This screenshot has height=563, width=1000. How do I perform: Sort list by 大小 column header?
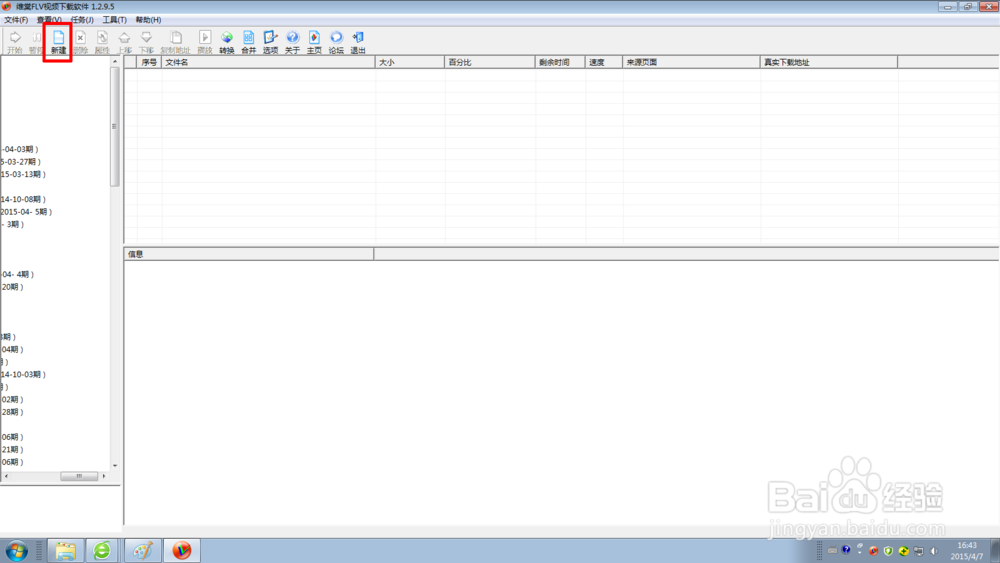click(410, 62)
